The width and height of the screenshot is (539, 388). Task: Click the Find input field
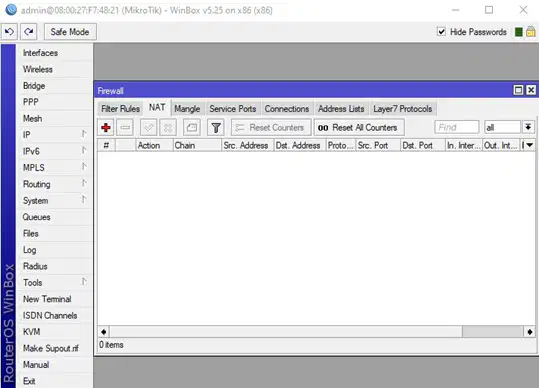pos(456,127)
